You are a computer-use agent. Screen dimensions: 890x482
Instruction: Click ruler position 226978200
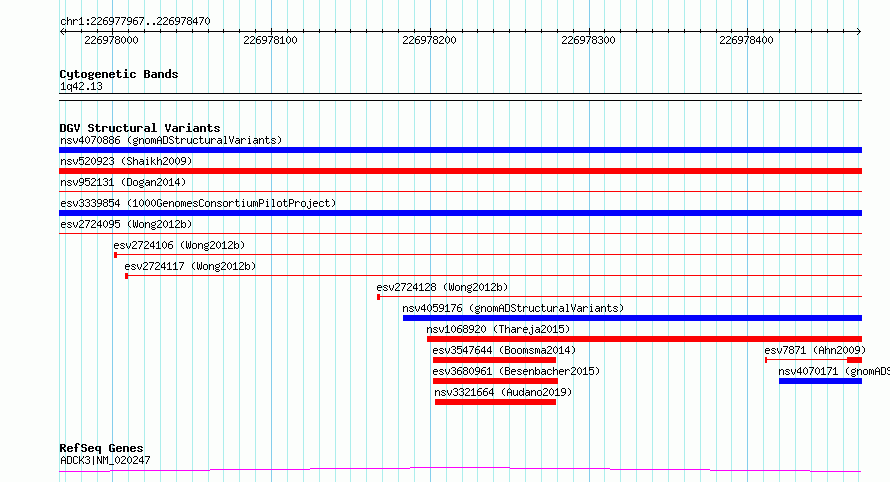[429, 40]
